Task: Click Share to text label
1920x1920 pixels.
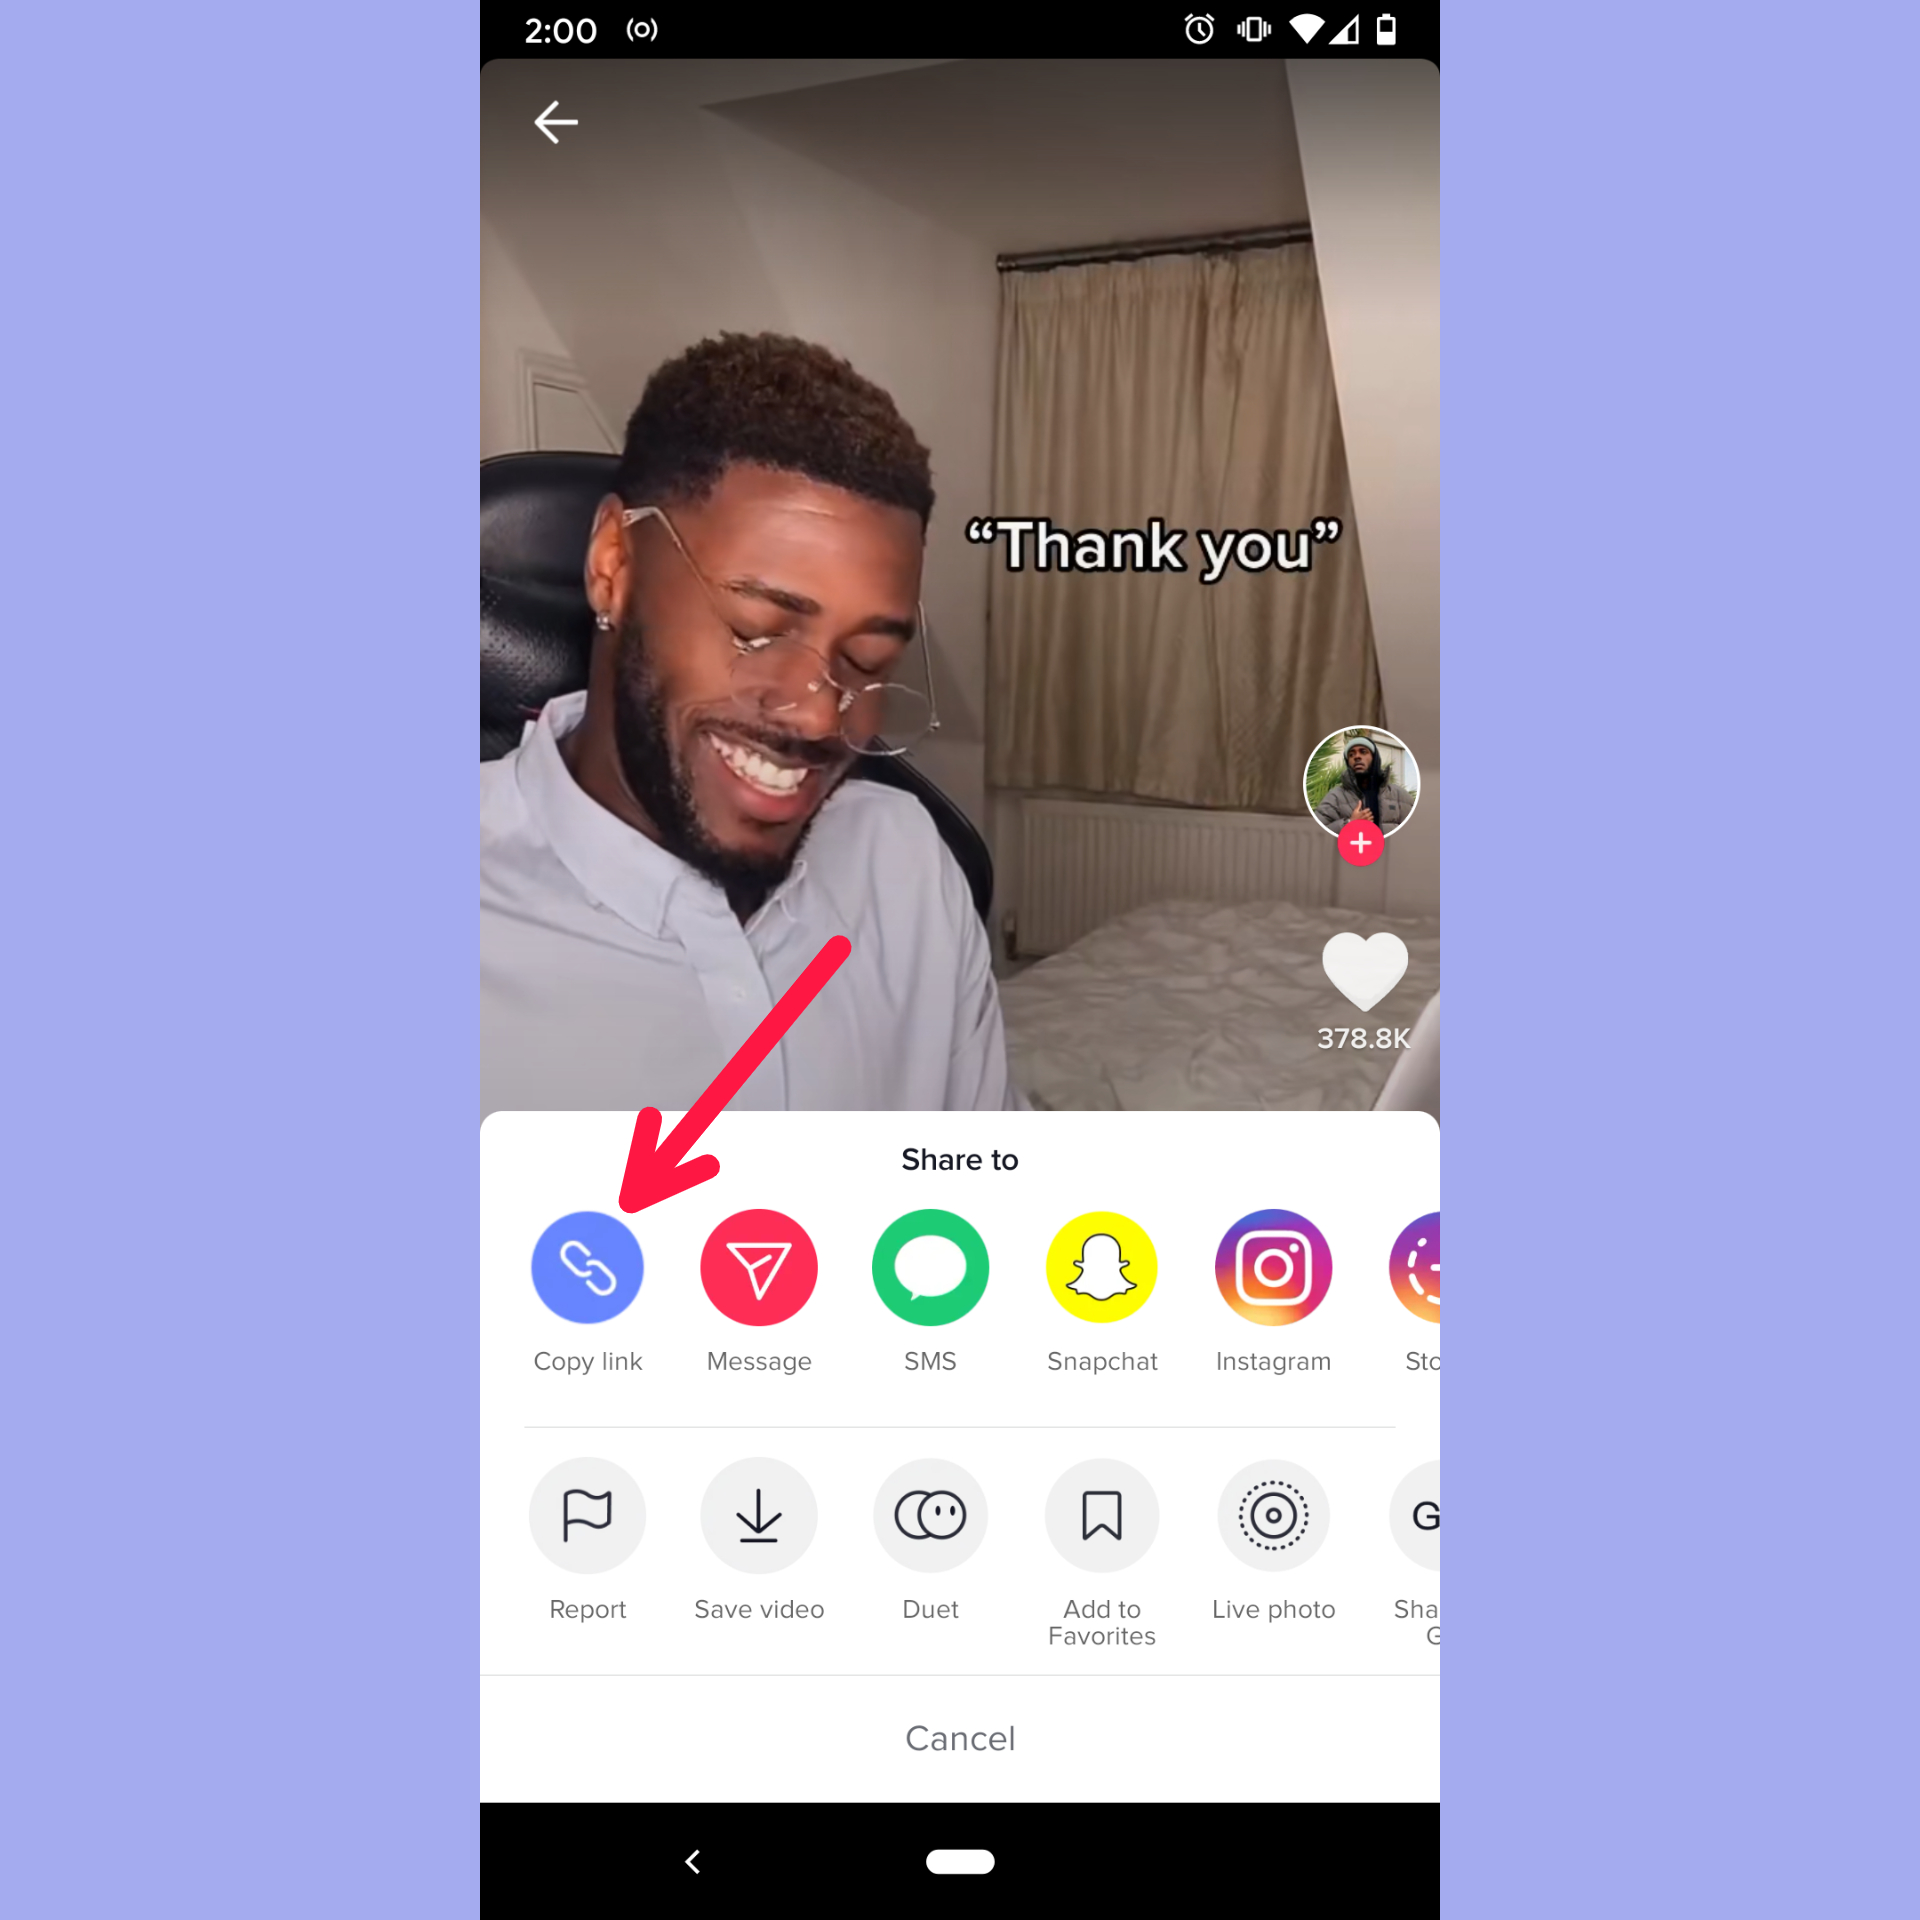Action: click(958, 1159)
